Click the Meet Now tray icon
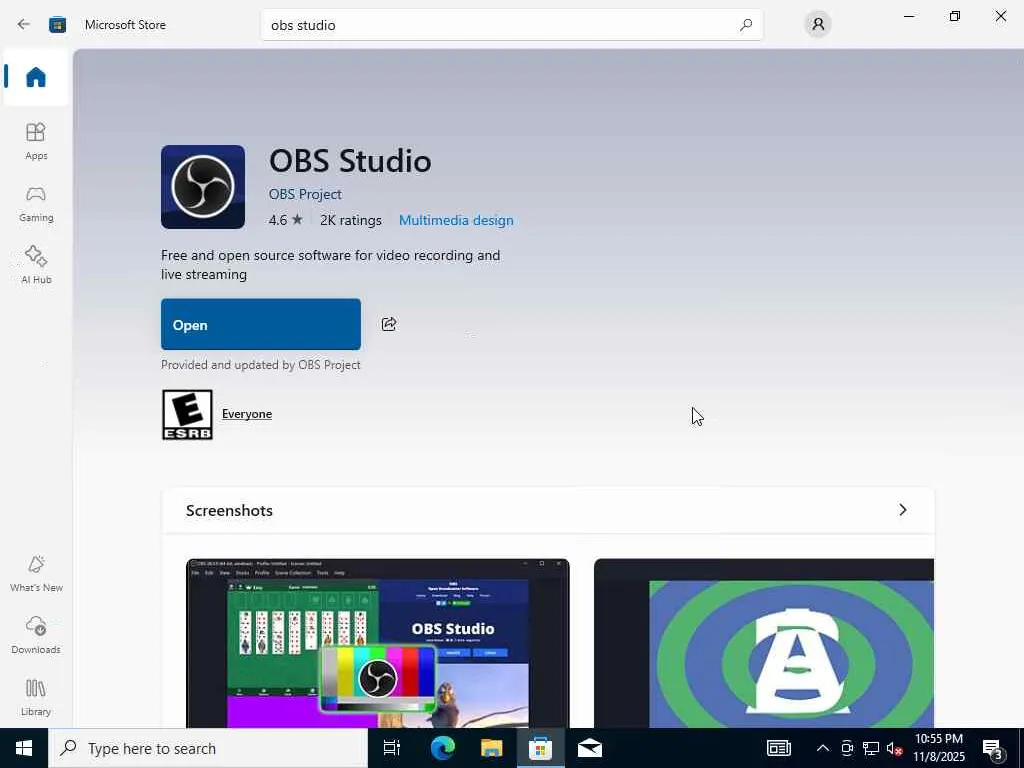 [x=847, y=748]
